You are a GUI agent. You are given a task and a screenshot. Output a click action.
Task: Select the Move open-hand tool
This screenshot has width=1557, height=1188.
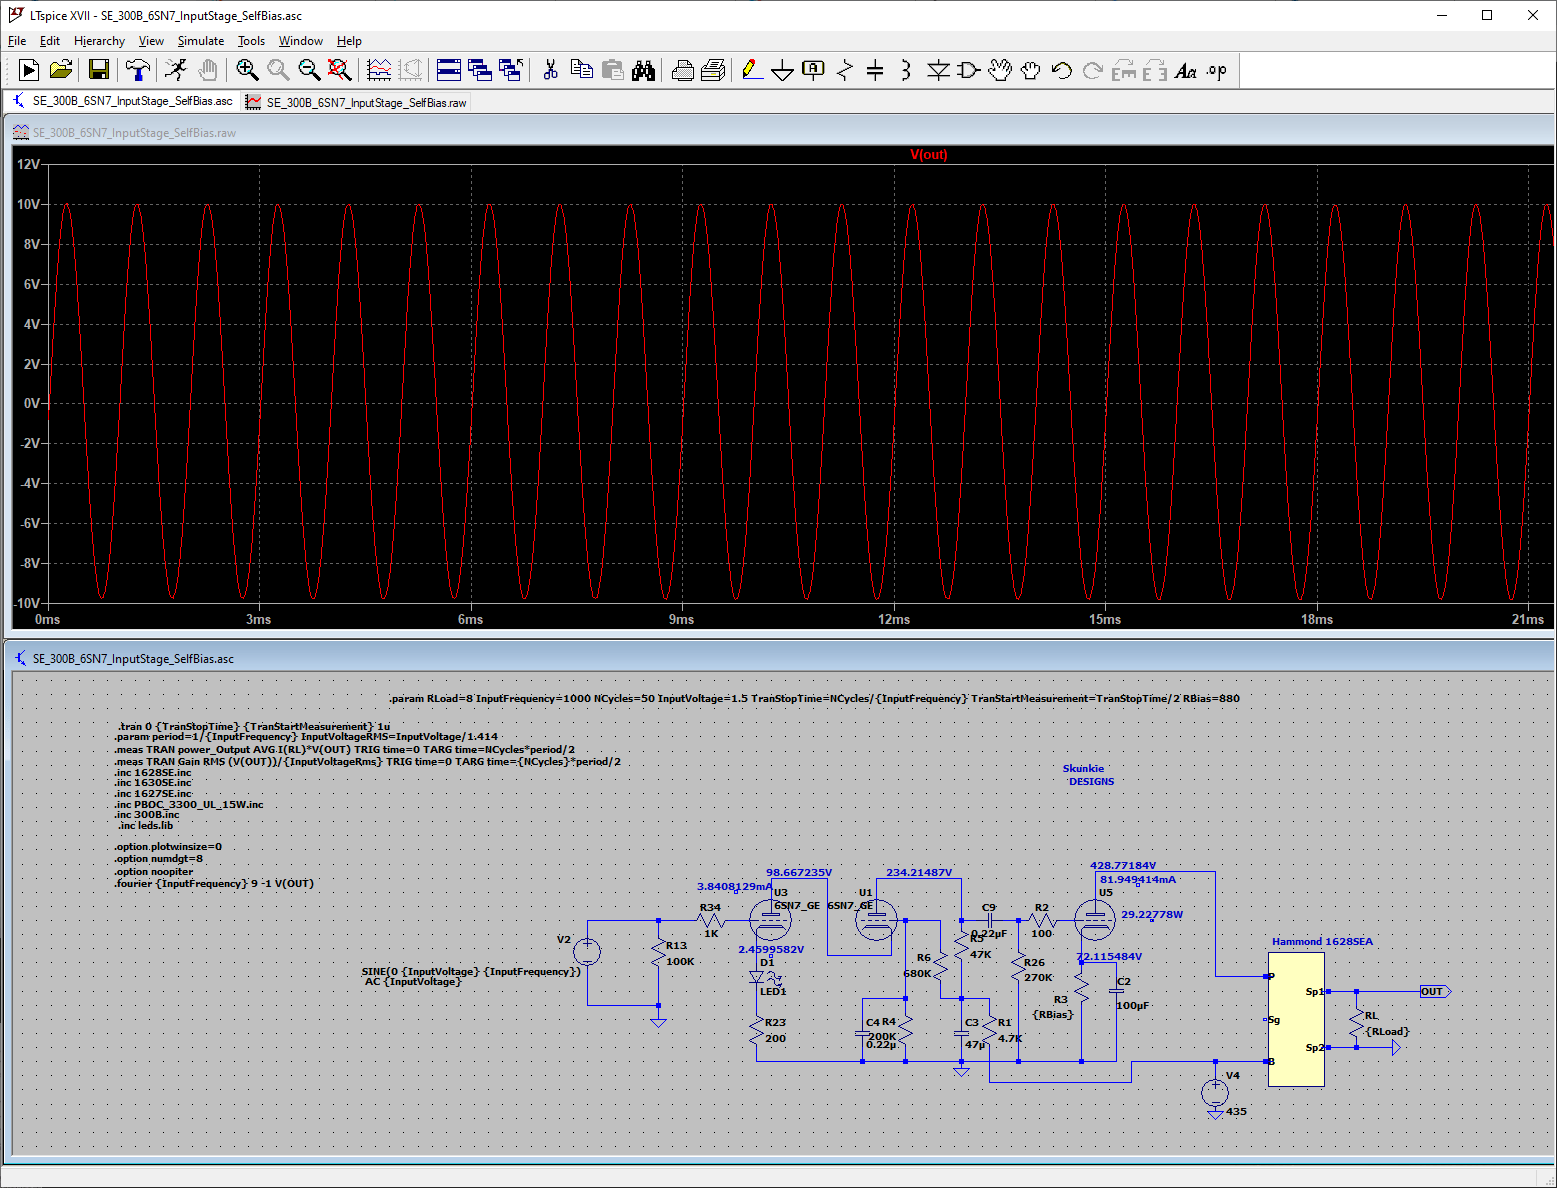(999, 70)
